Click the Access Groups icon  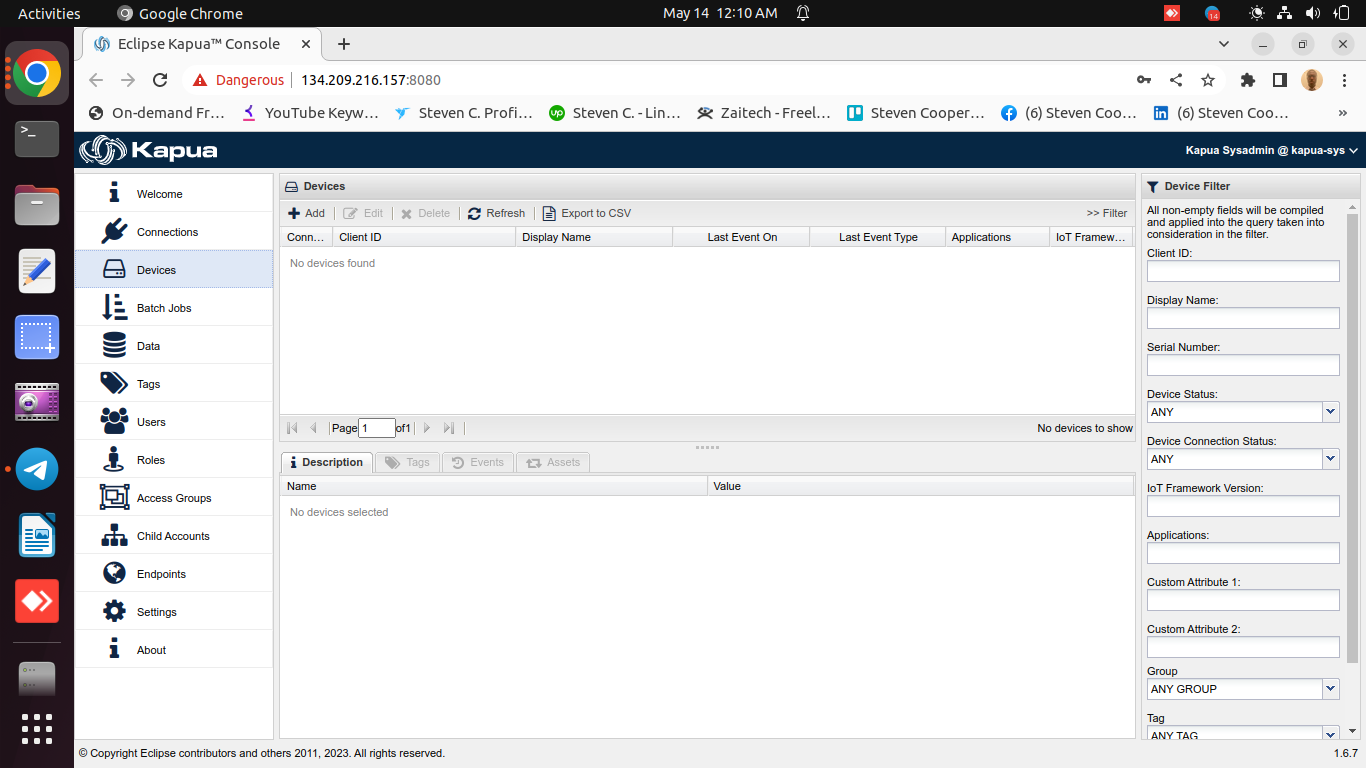pyautogui.click(x=115, y=497)
